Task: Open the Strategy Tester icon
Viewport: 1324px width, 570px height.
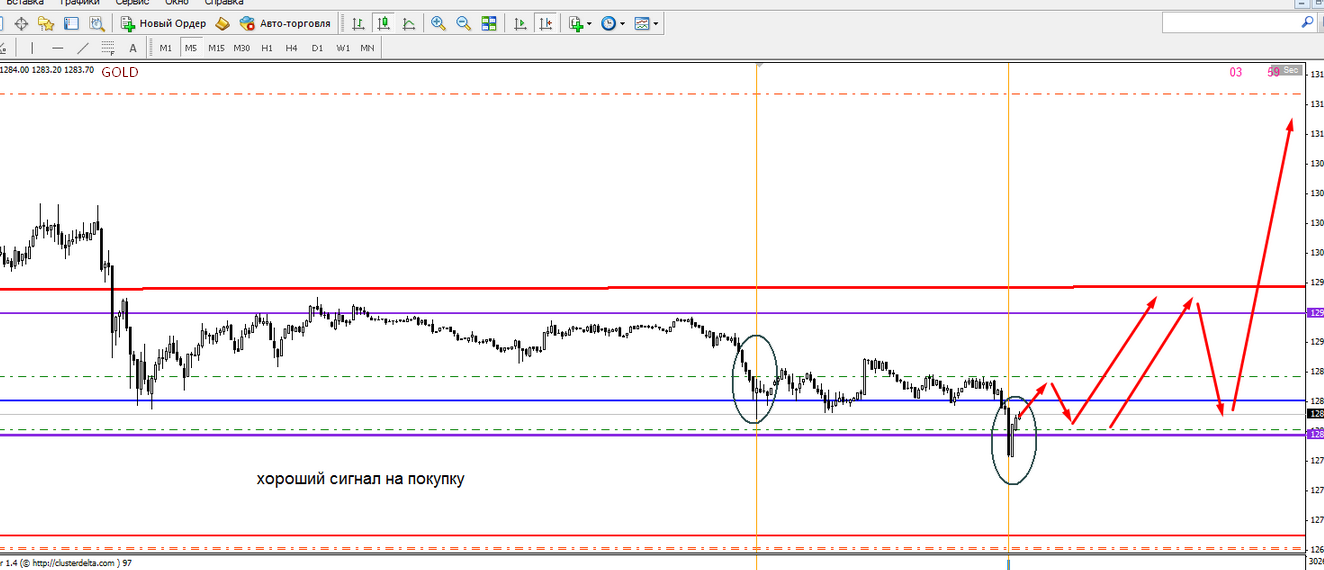Action: 95,23
